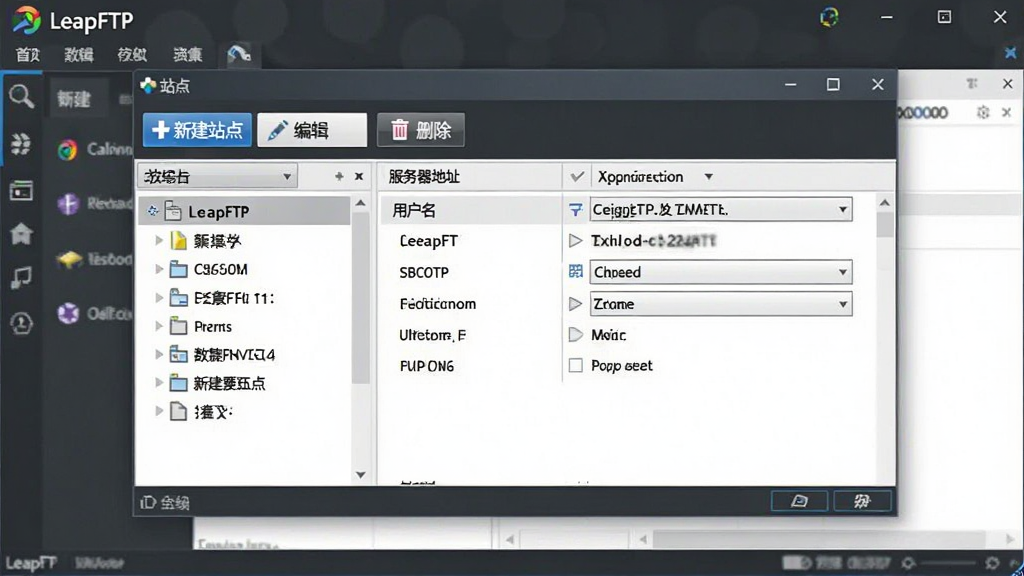Click the play arrow next to Txhlod value
Image resolution: width=1024 pixels, height=576 pixels.
(575, 241)
